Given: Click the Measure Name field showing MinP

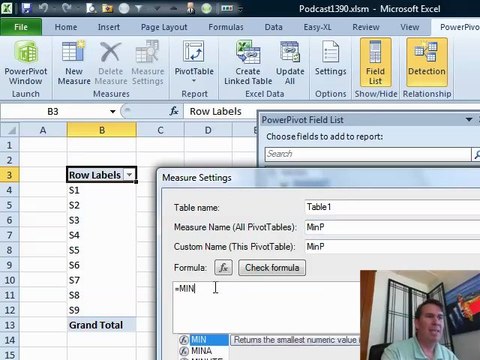Looking at the screenshot, I should pyautogui.click(x=393, y=227).
